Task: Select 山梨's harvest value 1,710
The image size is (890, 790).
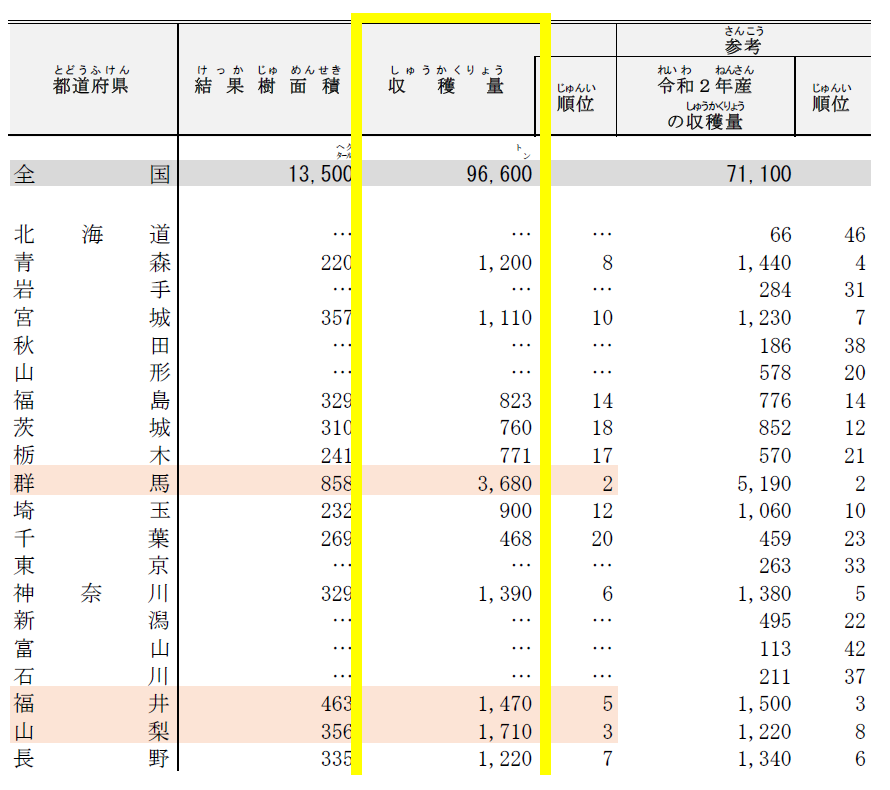Action: [x=504, y=732]
